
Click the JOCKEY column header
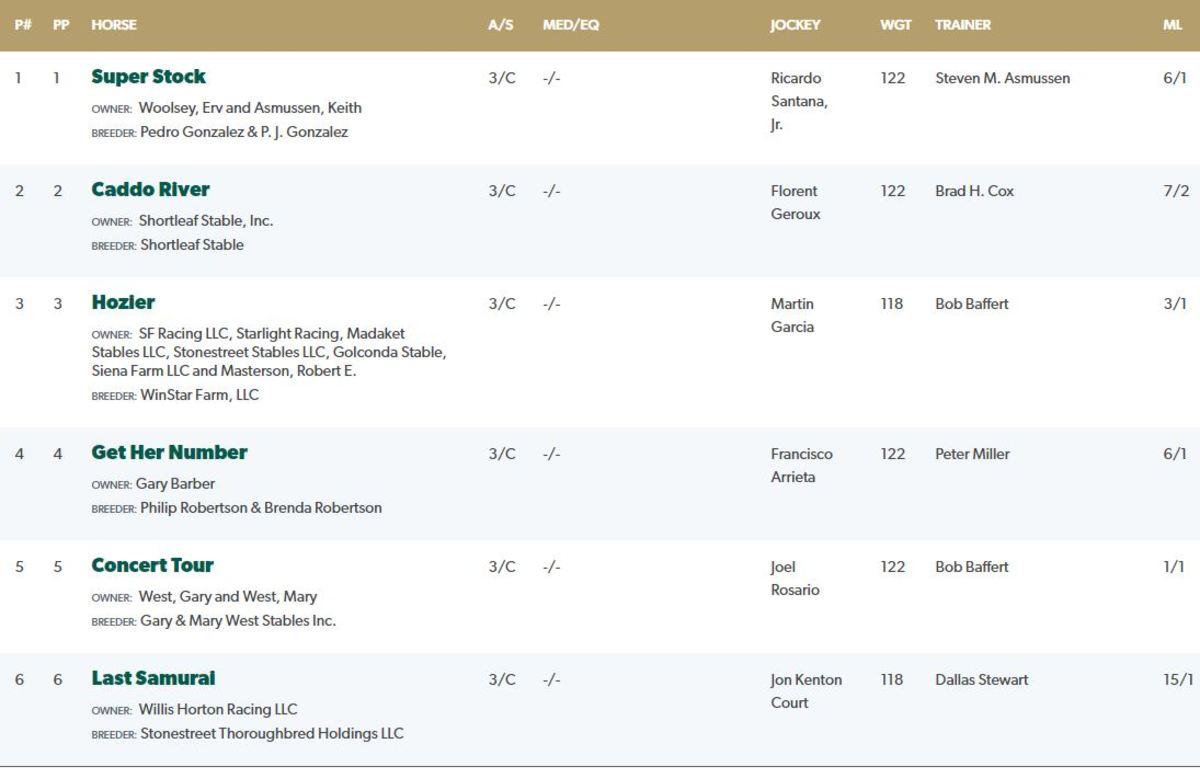coord(795,25)
